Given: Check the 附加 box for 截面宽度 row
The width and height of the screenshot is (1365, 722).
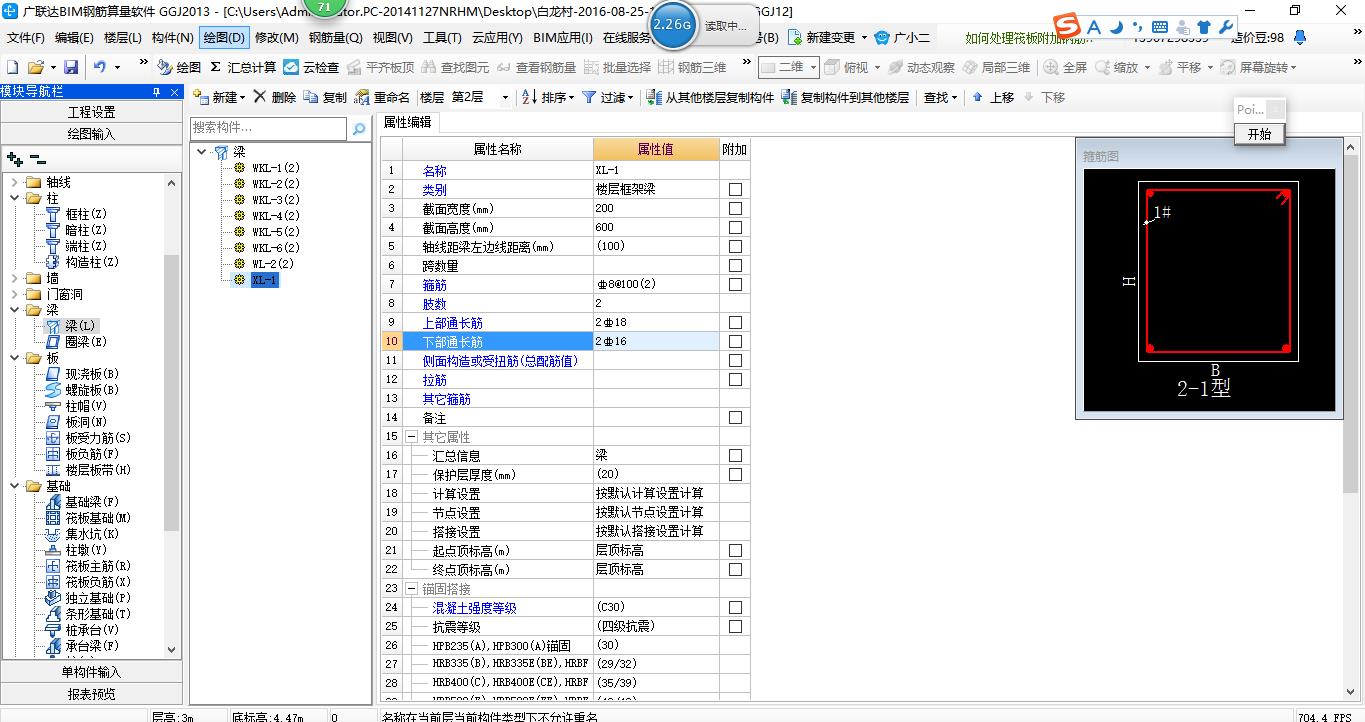Looking at the screenshot, I should tap(735, 208).
